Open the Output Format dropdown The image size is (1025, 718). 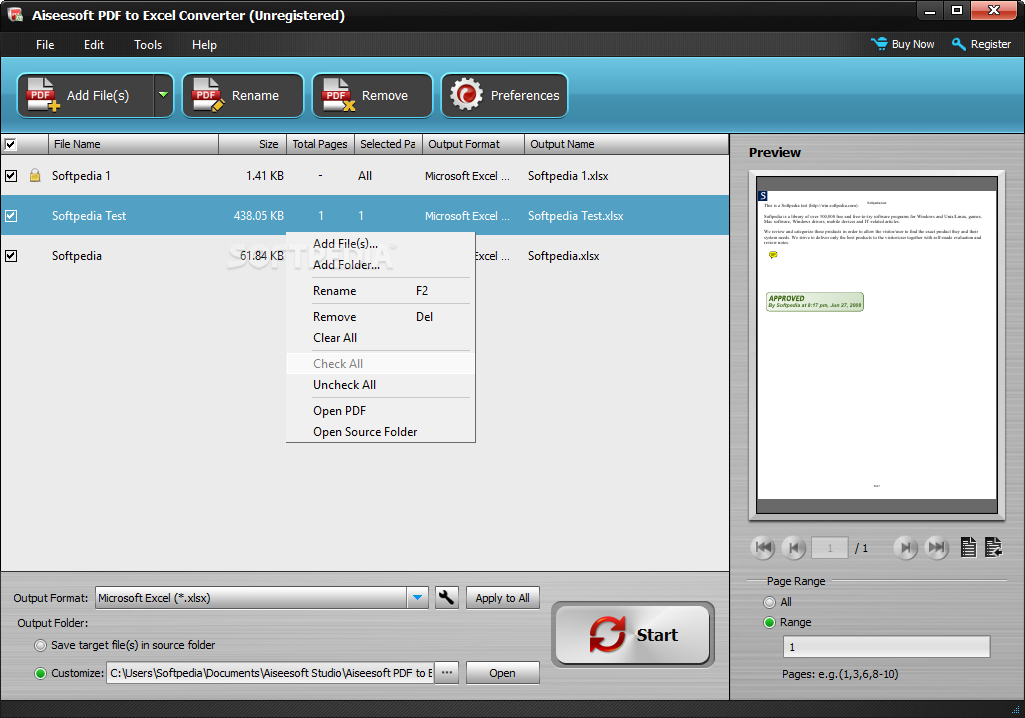click(417, 598)
